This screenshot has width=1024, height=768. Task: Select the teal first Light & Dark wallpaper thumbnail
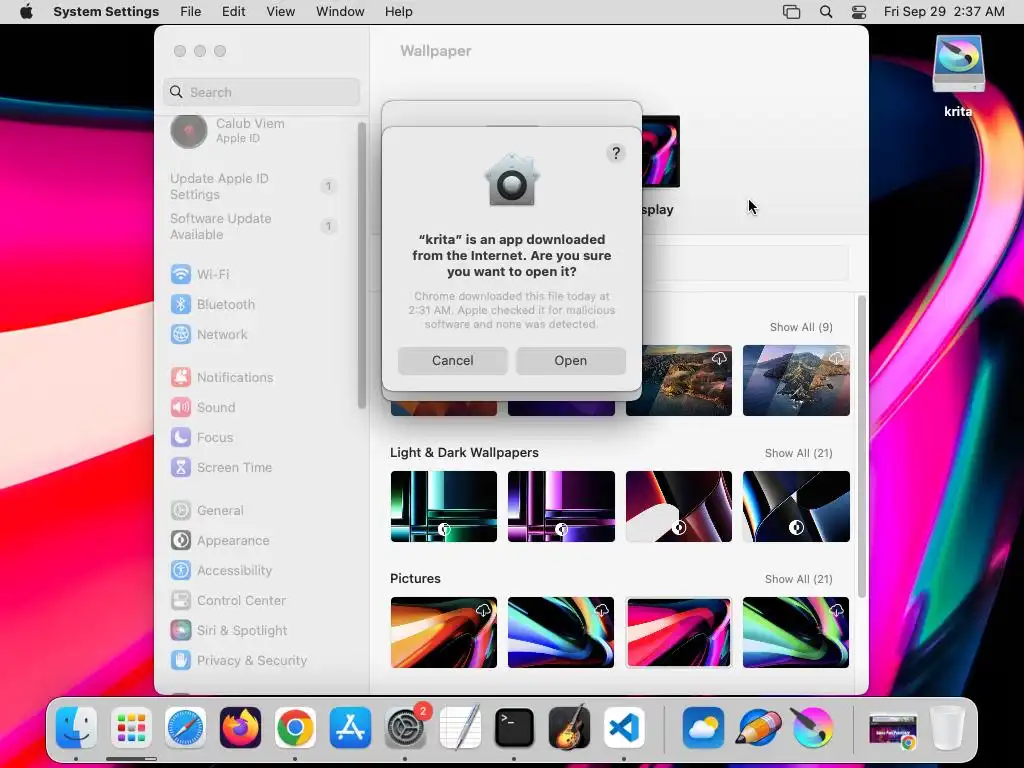(x=443, y=506)
